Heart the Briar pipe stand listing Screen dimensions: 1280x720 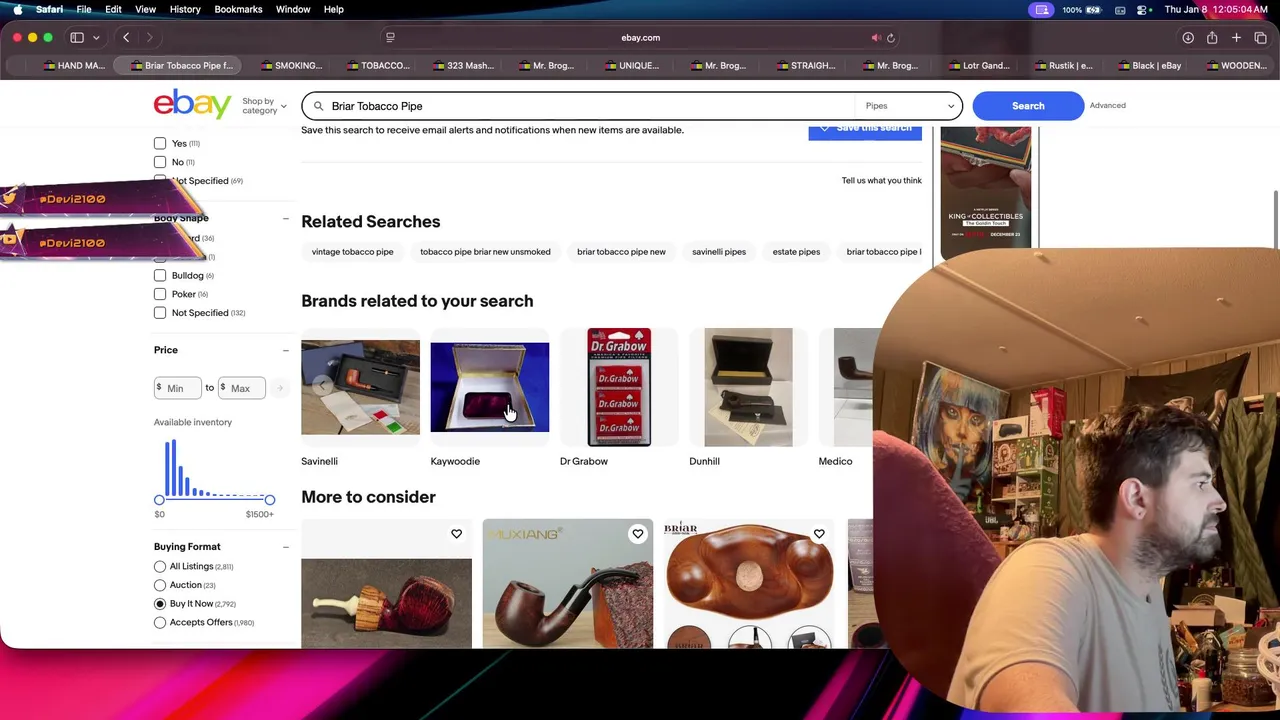click(818, 534)
